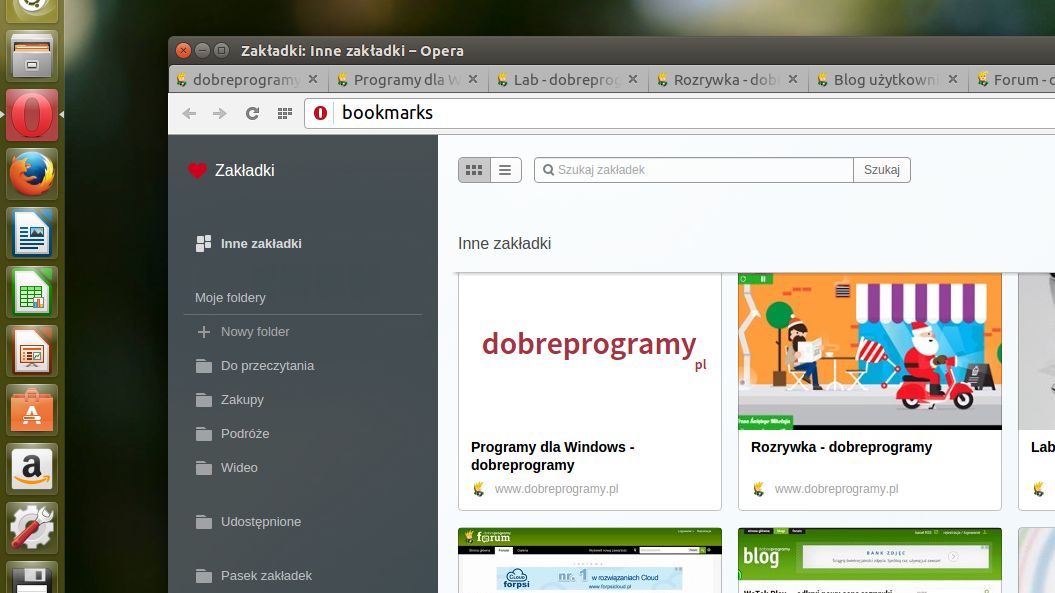Open LibreOffice Impress in the launcher
This screenshot has width=1055, height=593.
click(32, 351)
